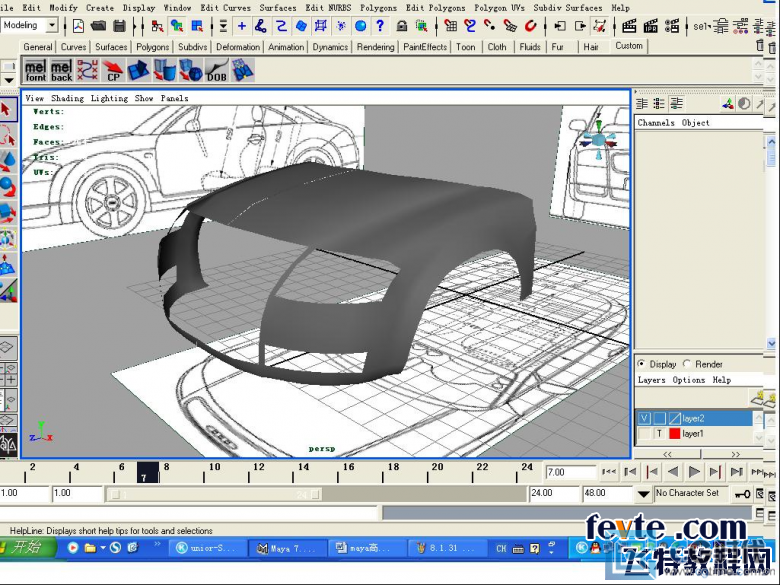The height and width of the screenshot is (585, 780).
Task: Open the Polygon UVs menu
Action: [x=499, y=8]
